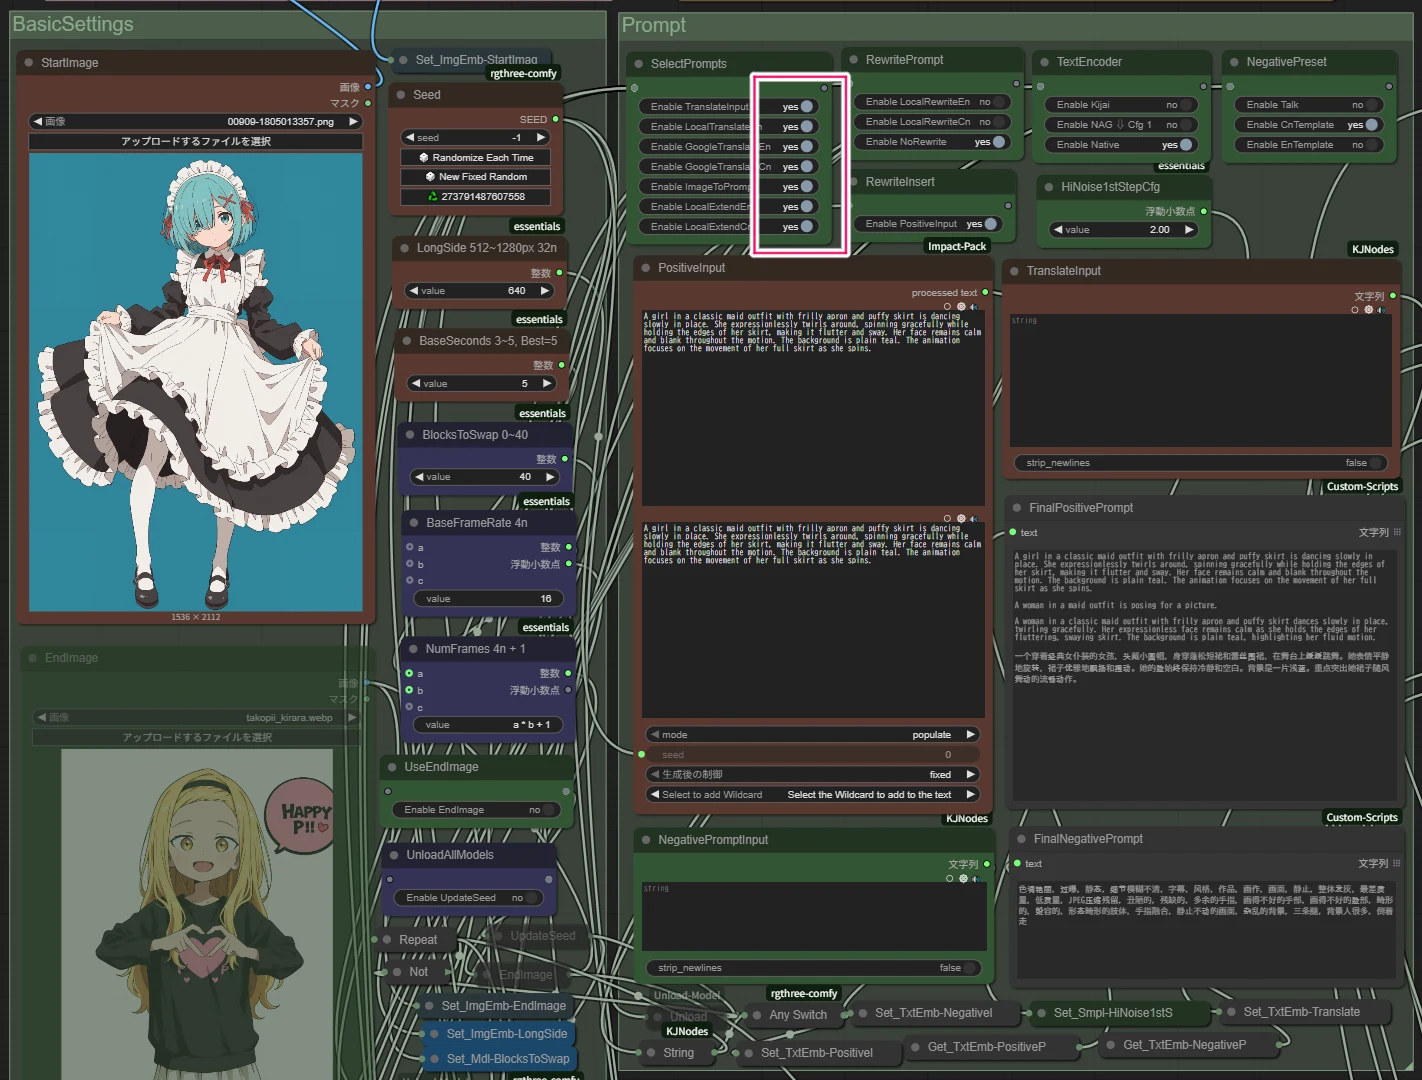Screen dimensions: 1422x1080
Task: Collapse the BaseFrameRate 4n node dot
Action: (413, 523)
